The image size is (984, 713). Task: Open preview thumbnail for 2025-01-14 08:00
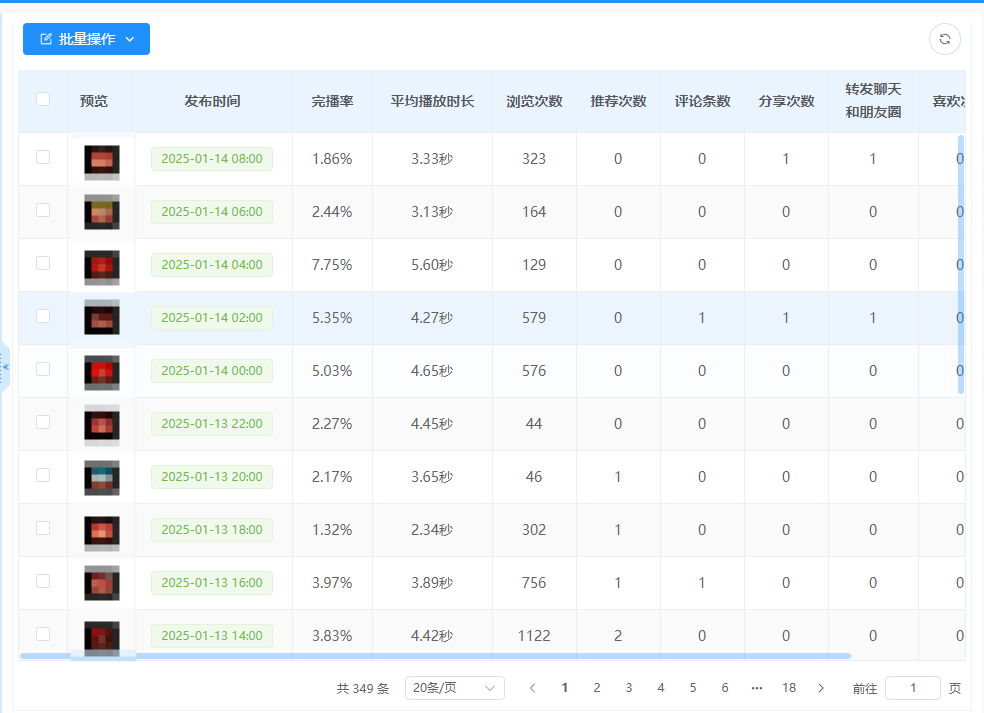pos(102,160)
